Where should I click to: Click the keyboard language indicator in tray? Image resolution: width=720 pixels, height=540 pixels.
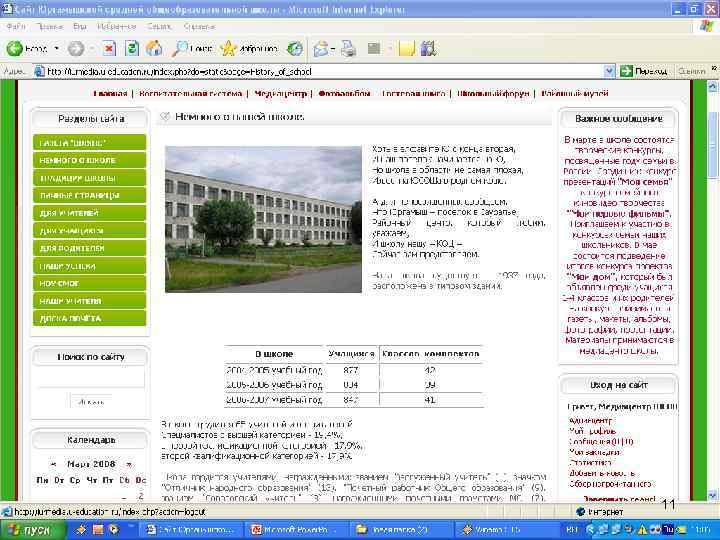pyautogui.click(x=572, y=530)
